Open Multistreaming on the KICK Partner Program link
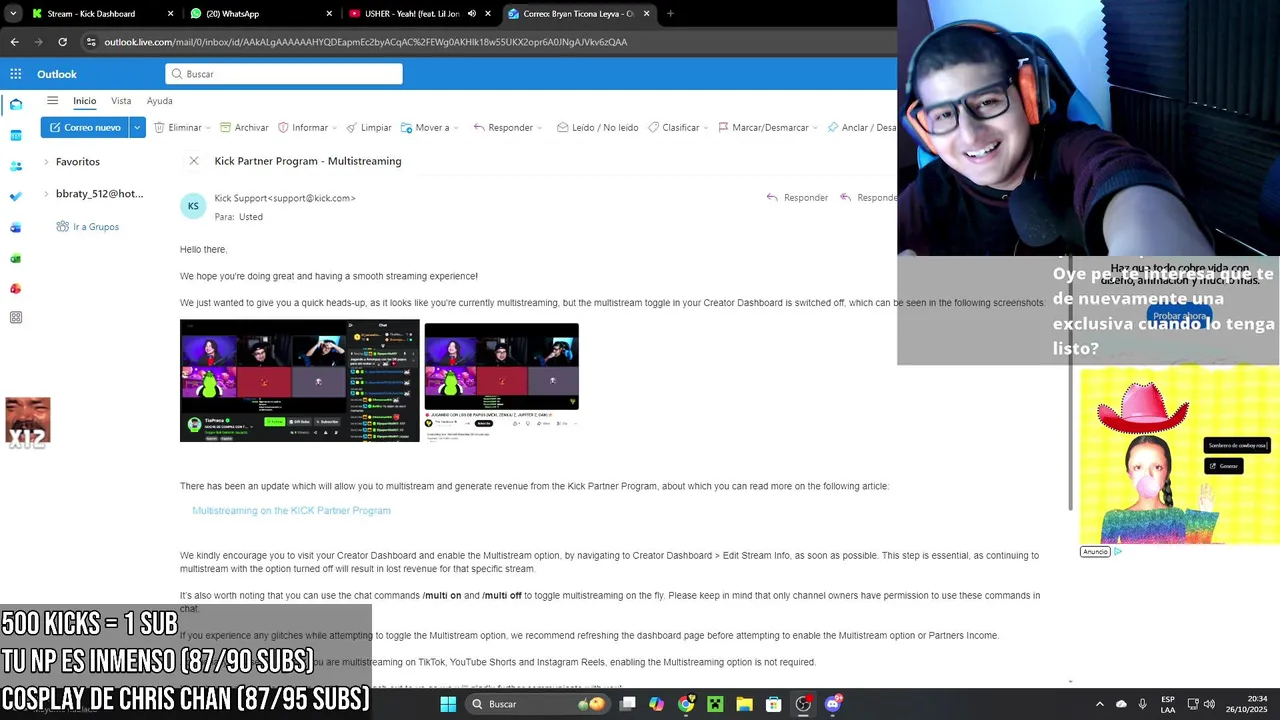 pyautogui.click(x=291, y=511)
